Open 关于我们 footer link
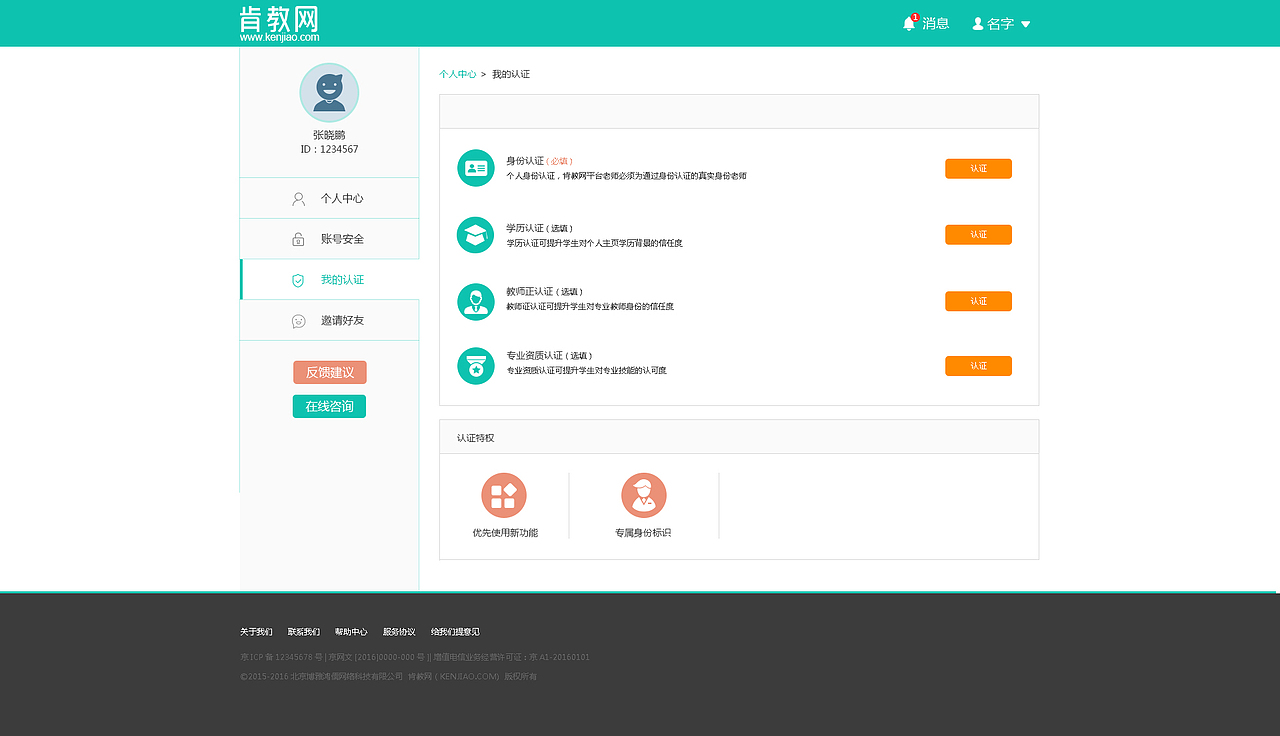This screenshot has width=1280, height=736. [x=256, y=632]
